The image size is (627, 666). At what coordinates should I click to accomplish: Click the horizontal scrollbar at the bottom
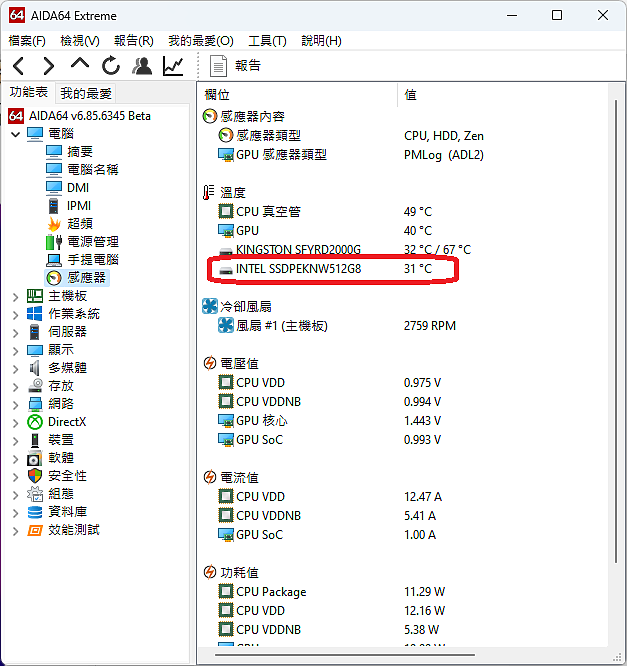345,655
